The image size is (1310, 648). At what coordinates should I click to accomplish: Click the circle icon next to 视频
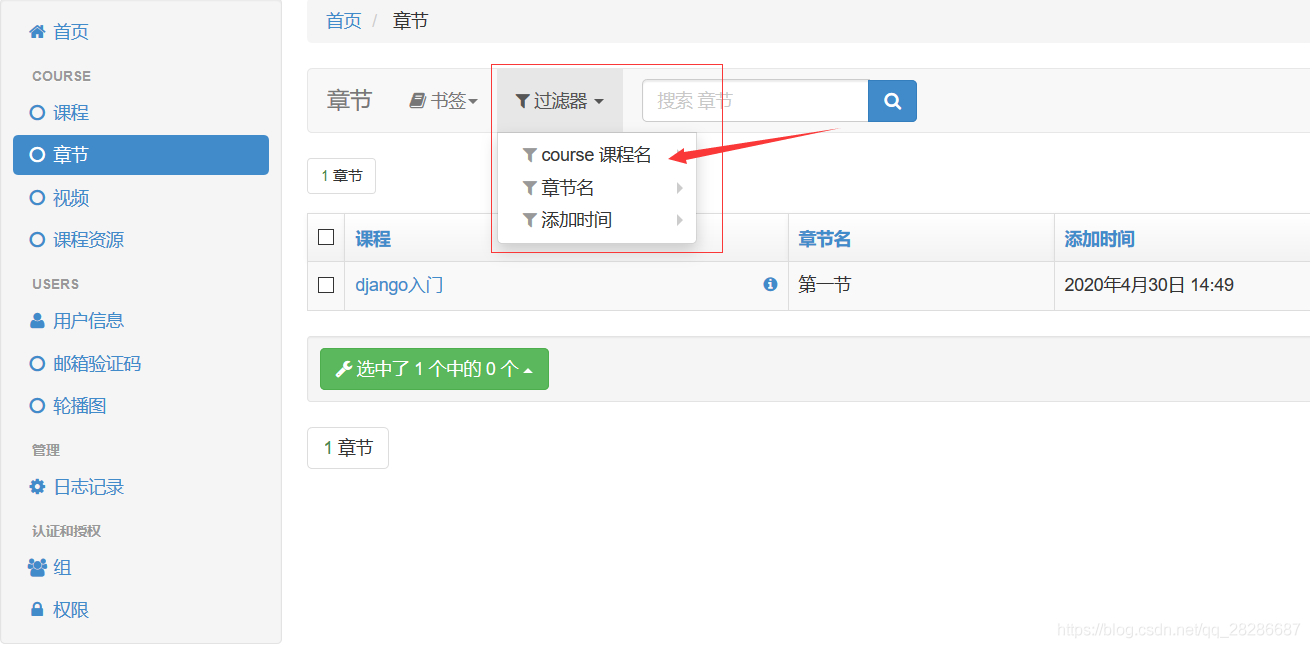click(37, 198)
